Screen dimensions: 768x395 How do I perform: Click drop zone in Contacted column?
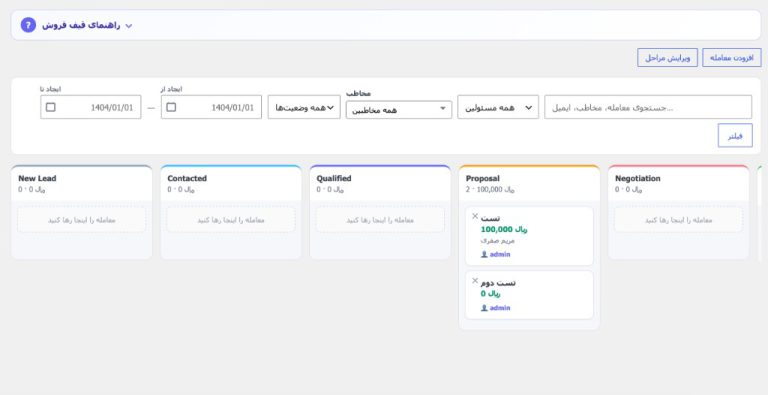(231, 220)
